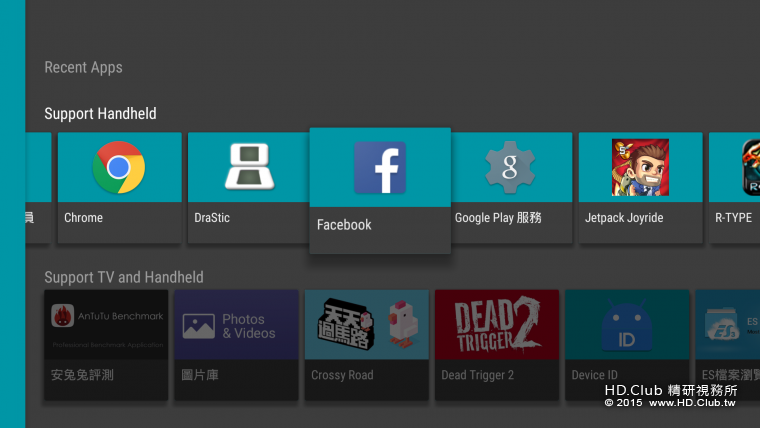Image resolution: width=760 pixels, height=428 pixels.
Task: Select Support TV and Handheld heading
Action: [124, 277]
